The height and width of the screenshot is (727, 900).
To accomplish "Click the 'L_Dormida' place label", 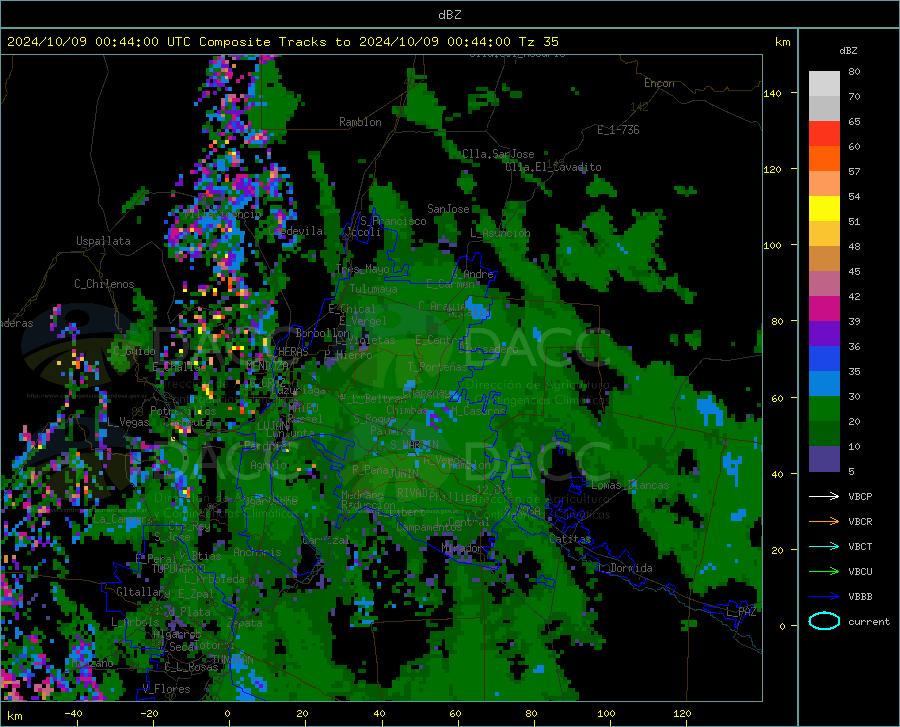I will pos(625,568).
